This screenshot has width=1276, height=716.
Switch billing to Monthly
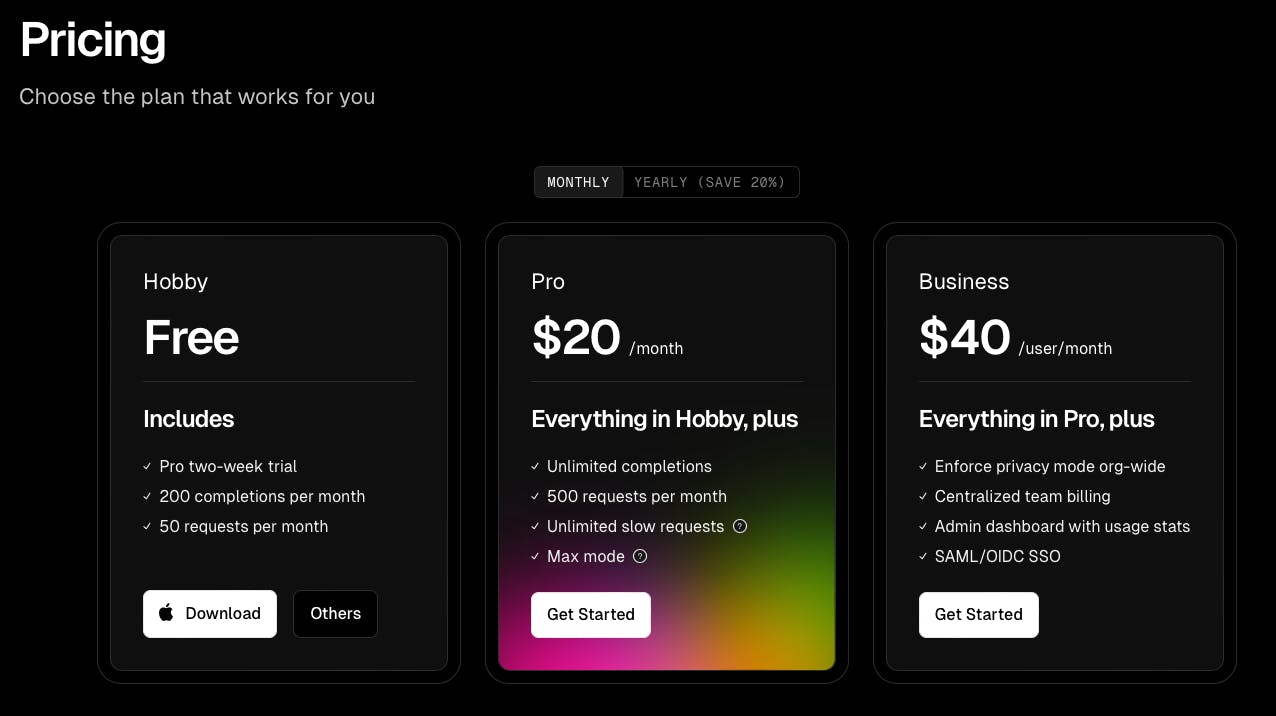point(578,182)
